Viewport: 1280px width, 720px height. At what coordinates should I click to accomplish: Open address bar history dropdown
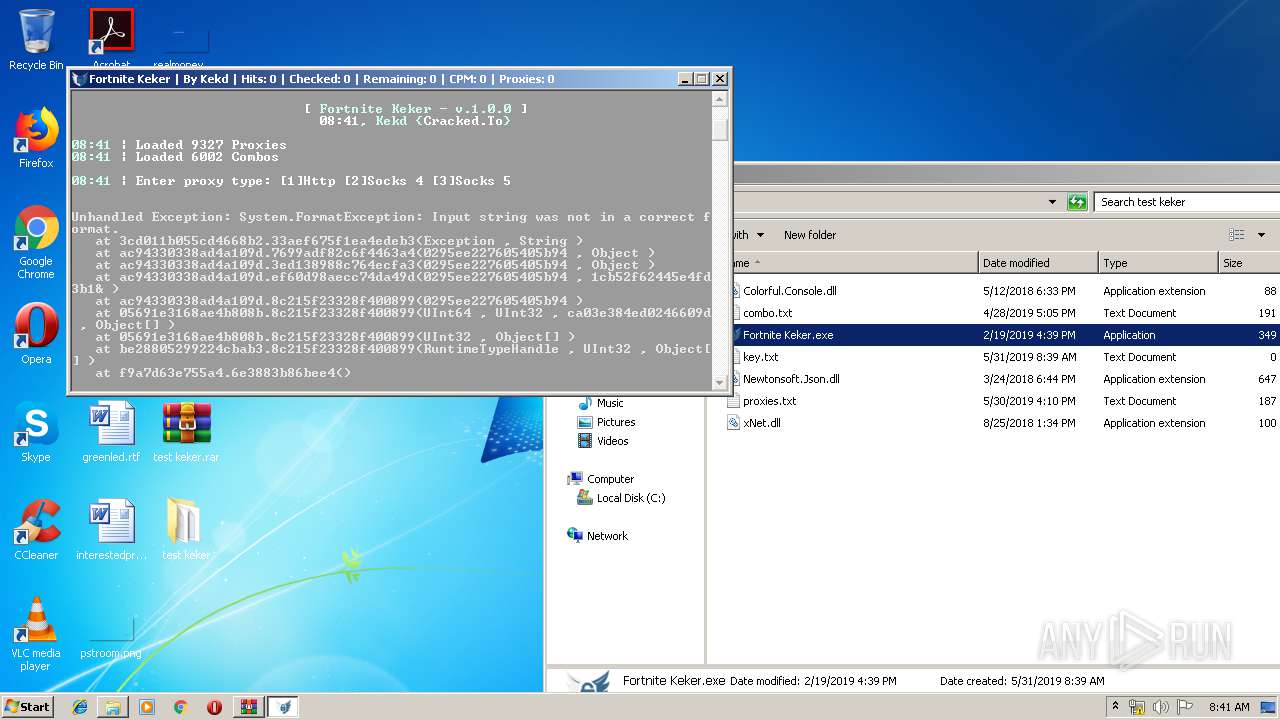pyautogui.click(x=1052, y=202)
